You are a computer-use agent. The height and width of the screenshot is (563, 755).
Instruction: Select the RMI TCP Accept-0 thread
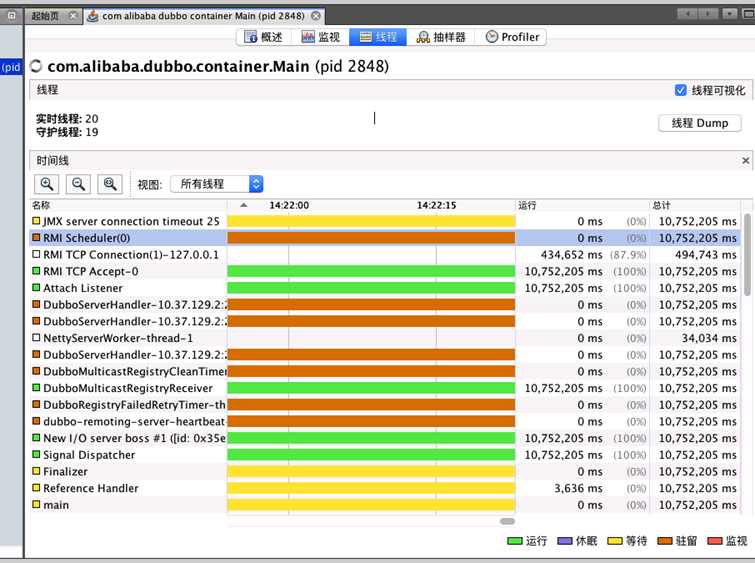[x=385, y=272]
